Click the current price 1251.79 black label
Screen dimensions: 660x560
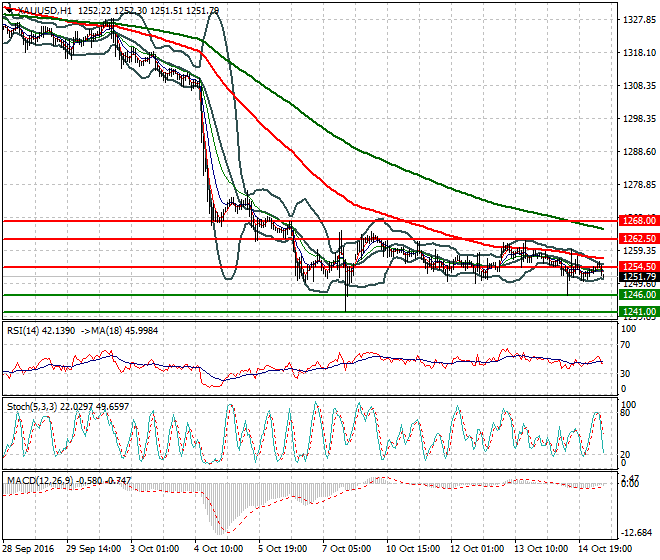[639, 277]
